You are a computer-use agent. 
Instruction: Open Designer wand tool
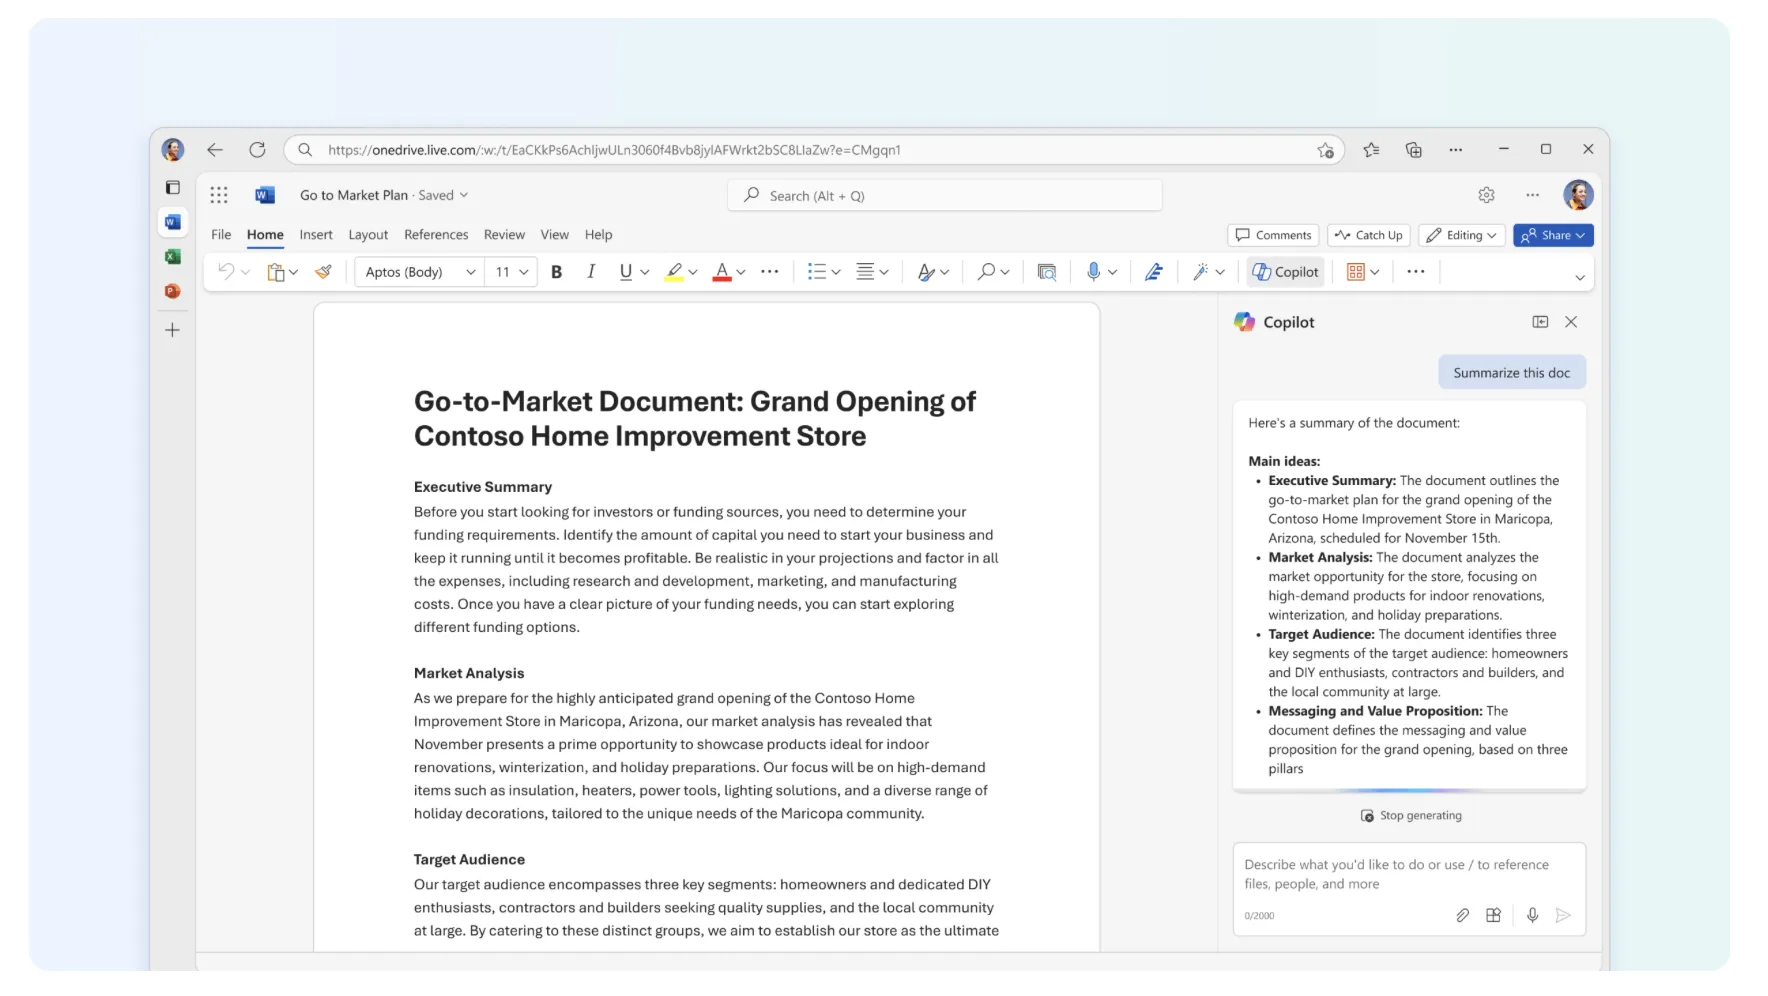(1200, 272)
